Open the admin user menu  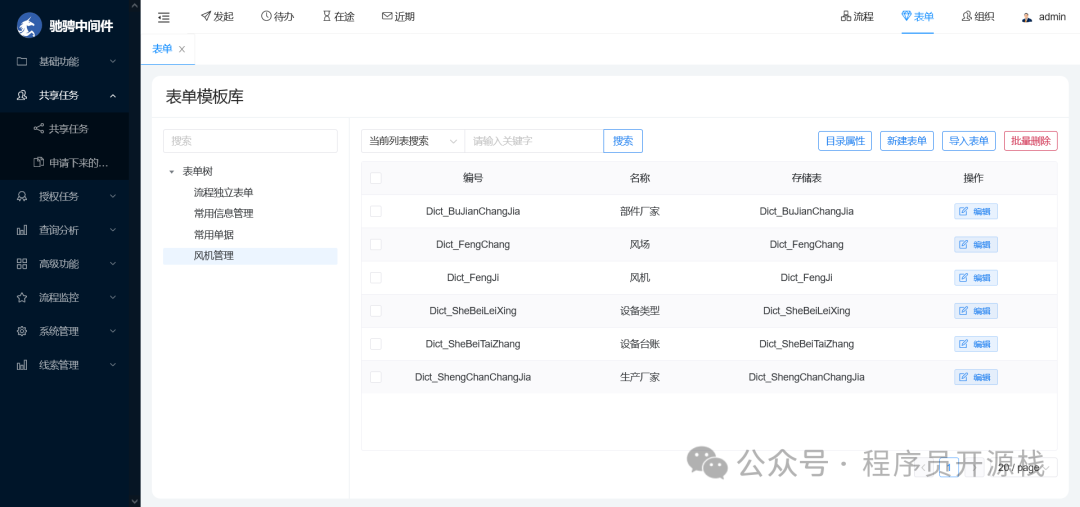pyautogui.click(x=1043, y=17)
